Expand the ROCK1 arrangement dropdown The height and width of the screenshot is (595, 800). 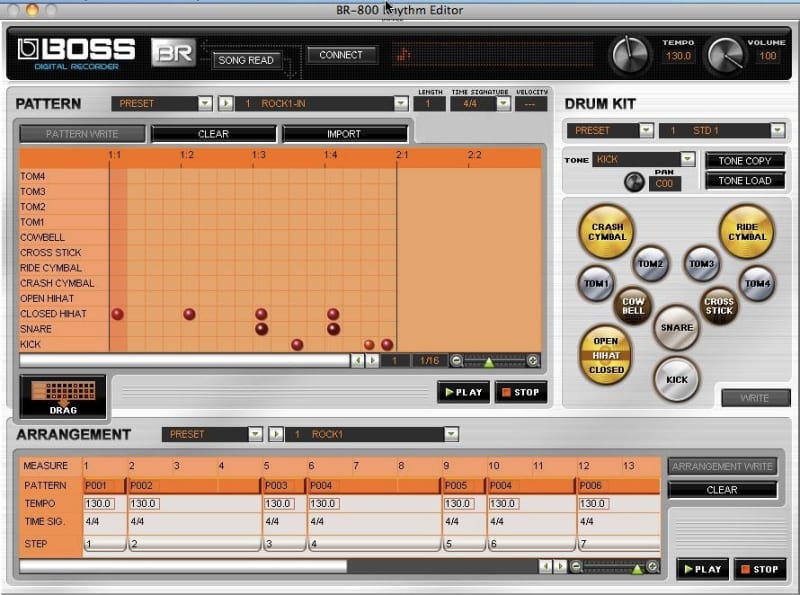point(451,434)
